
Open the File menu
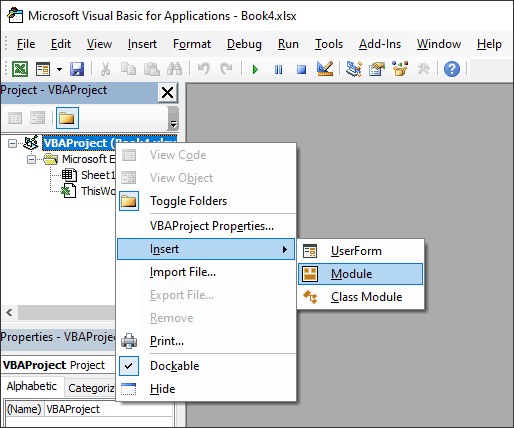click(26, 44)
